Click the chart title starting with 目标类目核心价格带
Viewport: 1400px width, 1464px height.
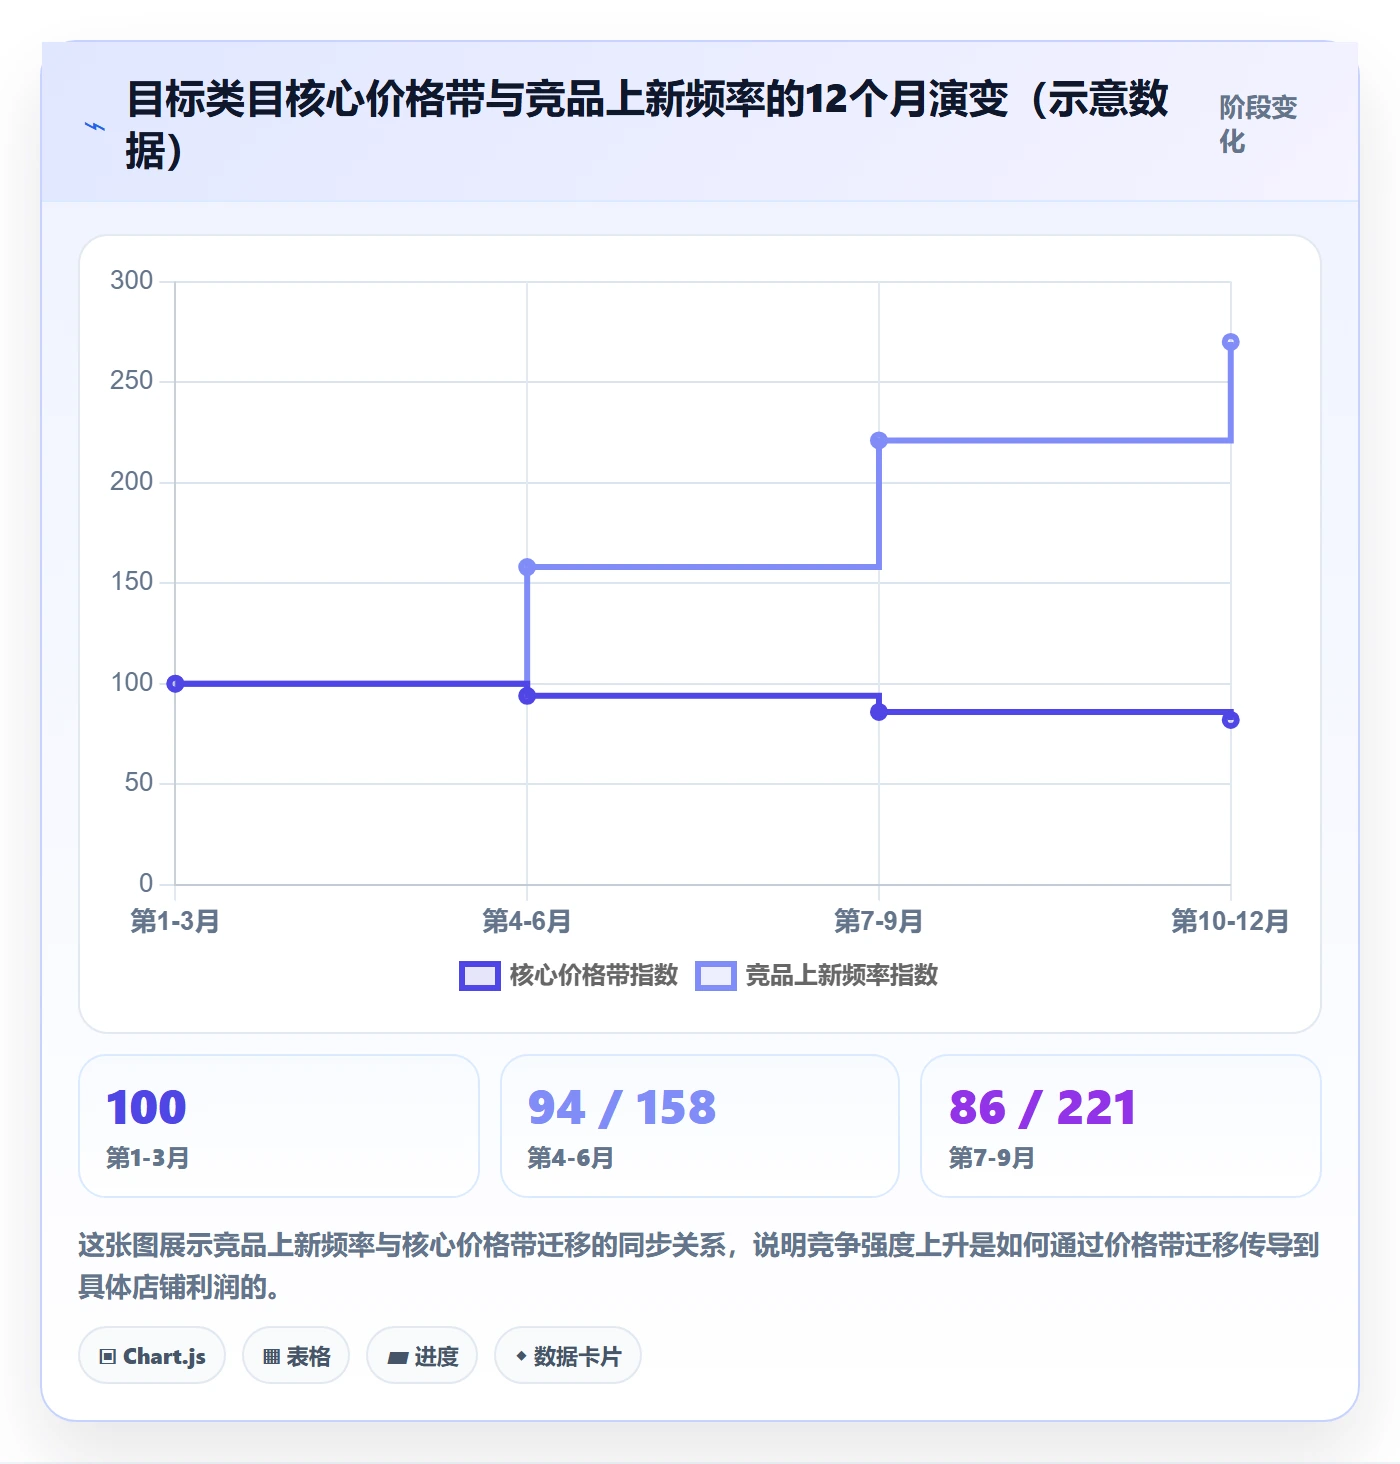(x=647, y=125)
